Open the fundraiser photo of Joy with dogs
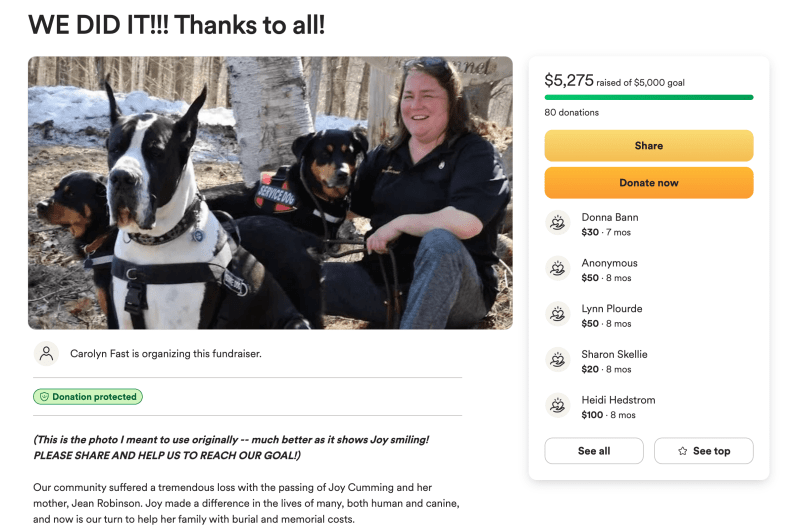 point(270,192)
